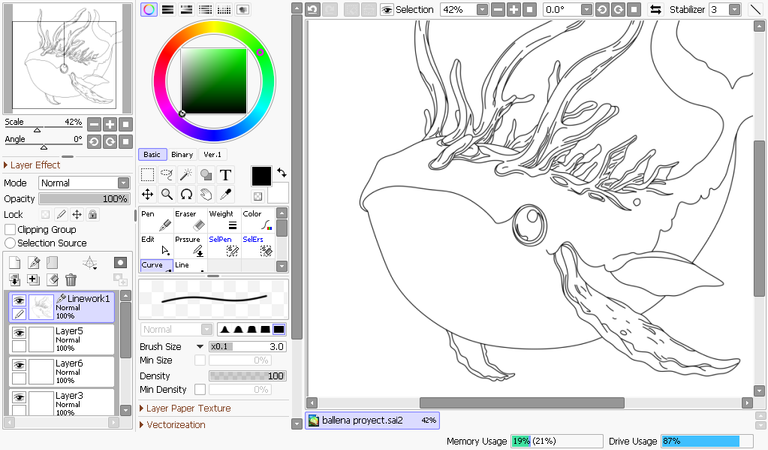Hide the Layer5 layer
Image resolution: width=768 pixels, height=450 pixels.
click(x=19, y=333)
